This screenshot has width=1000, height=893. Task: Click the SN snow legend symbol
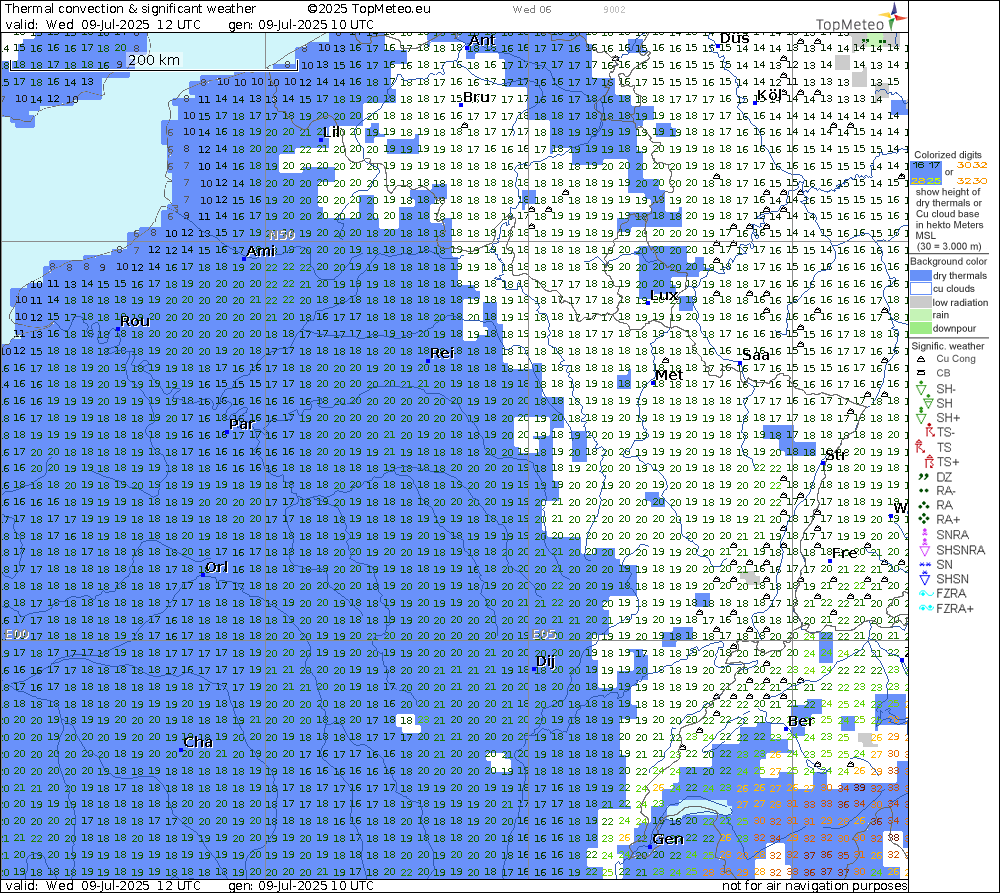coord(924,565)
